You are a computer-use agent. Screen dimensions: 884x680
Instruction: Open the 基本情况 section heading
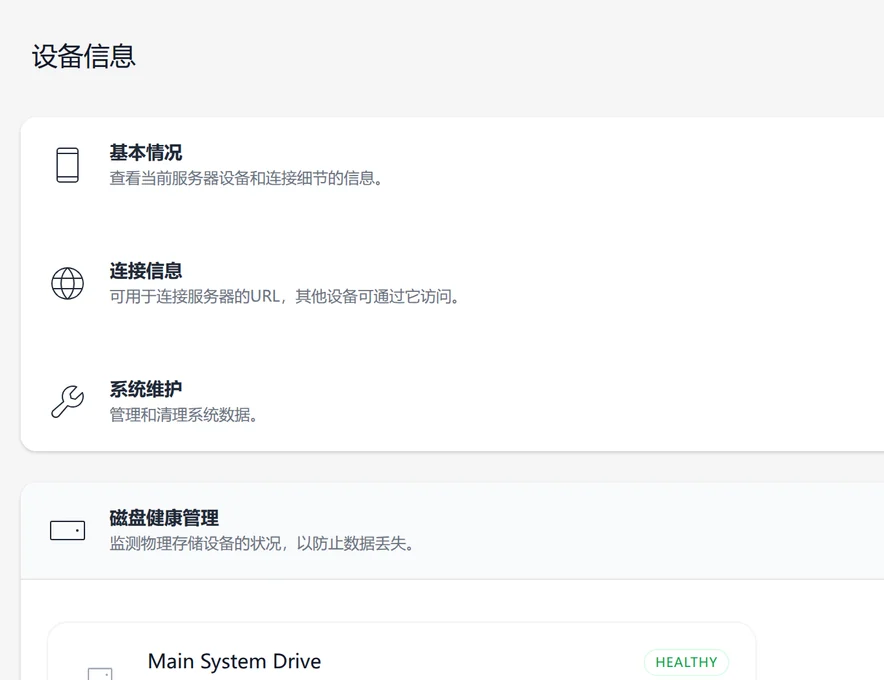[146, 153]
